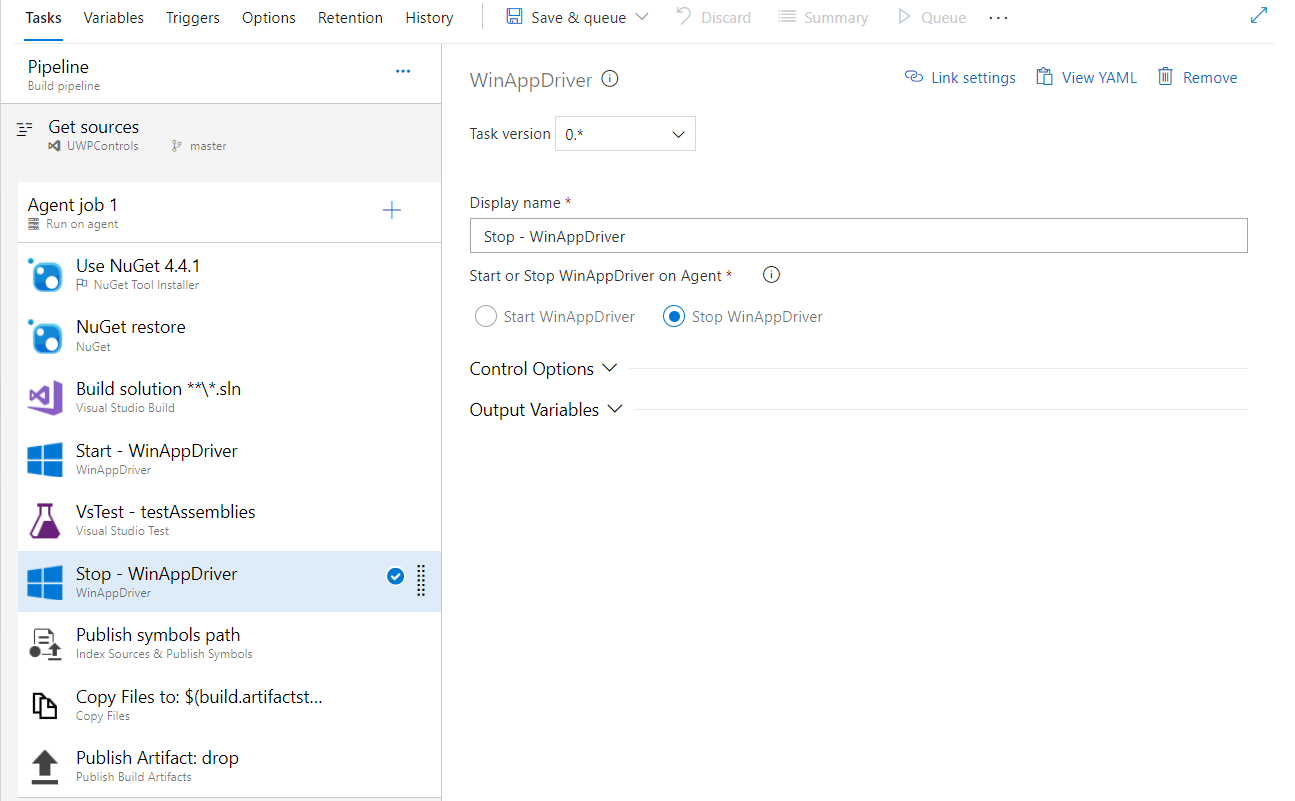Viewport: 1295px width, 801px height.
Task: Select the VsTest - testAssemblies task
Action: pyautogui.click(x=229, y=520)
